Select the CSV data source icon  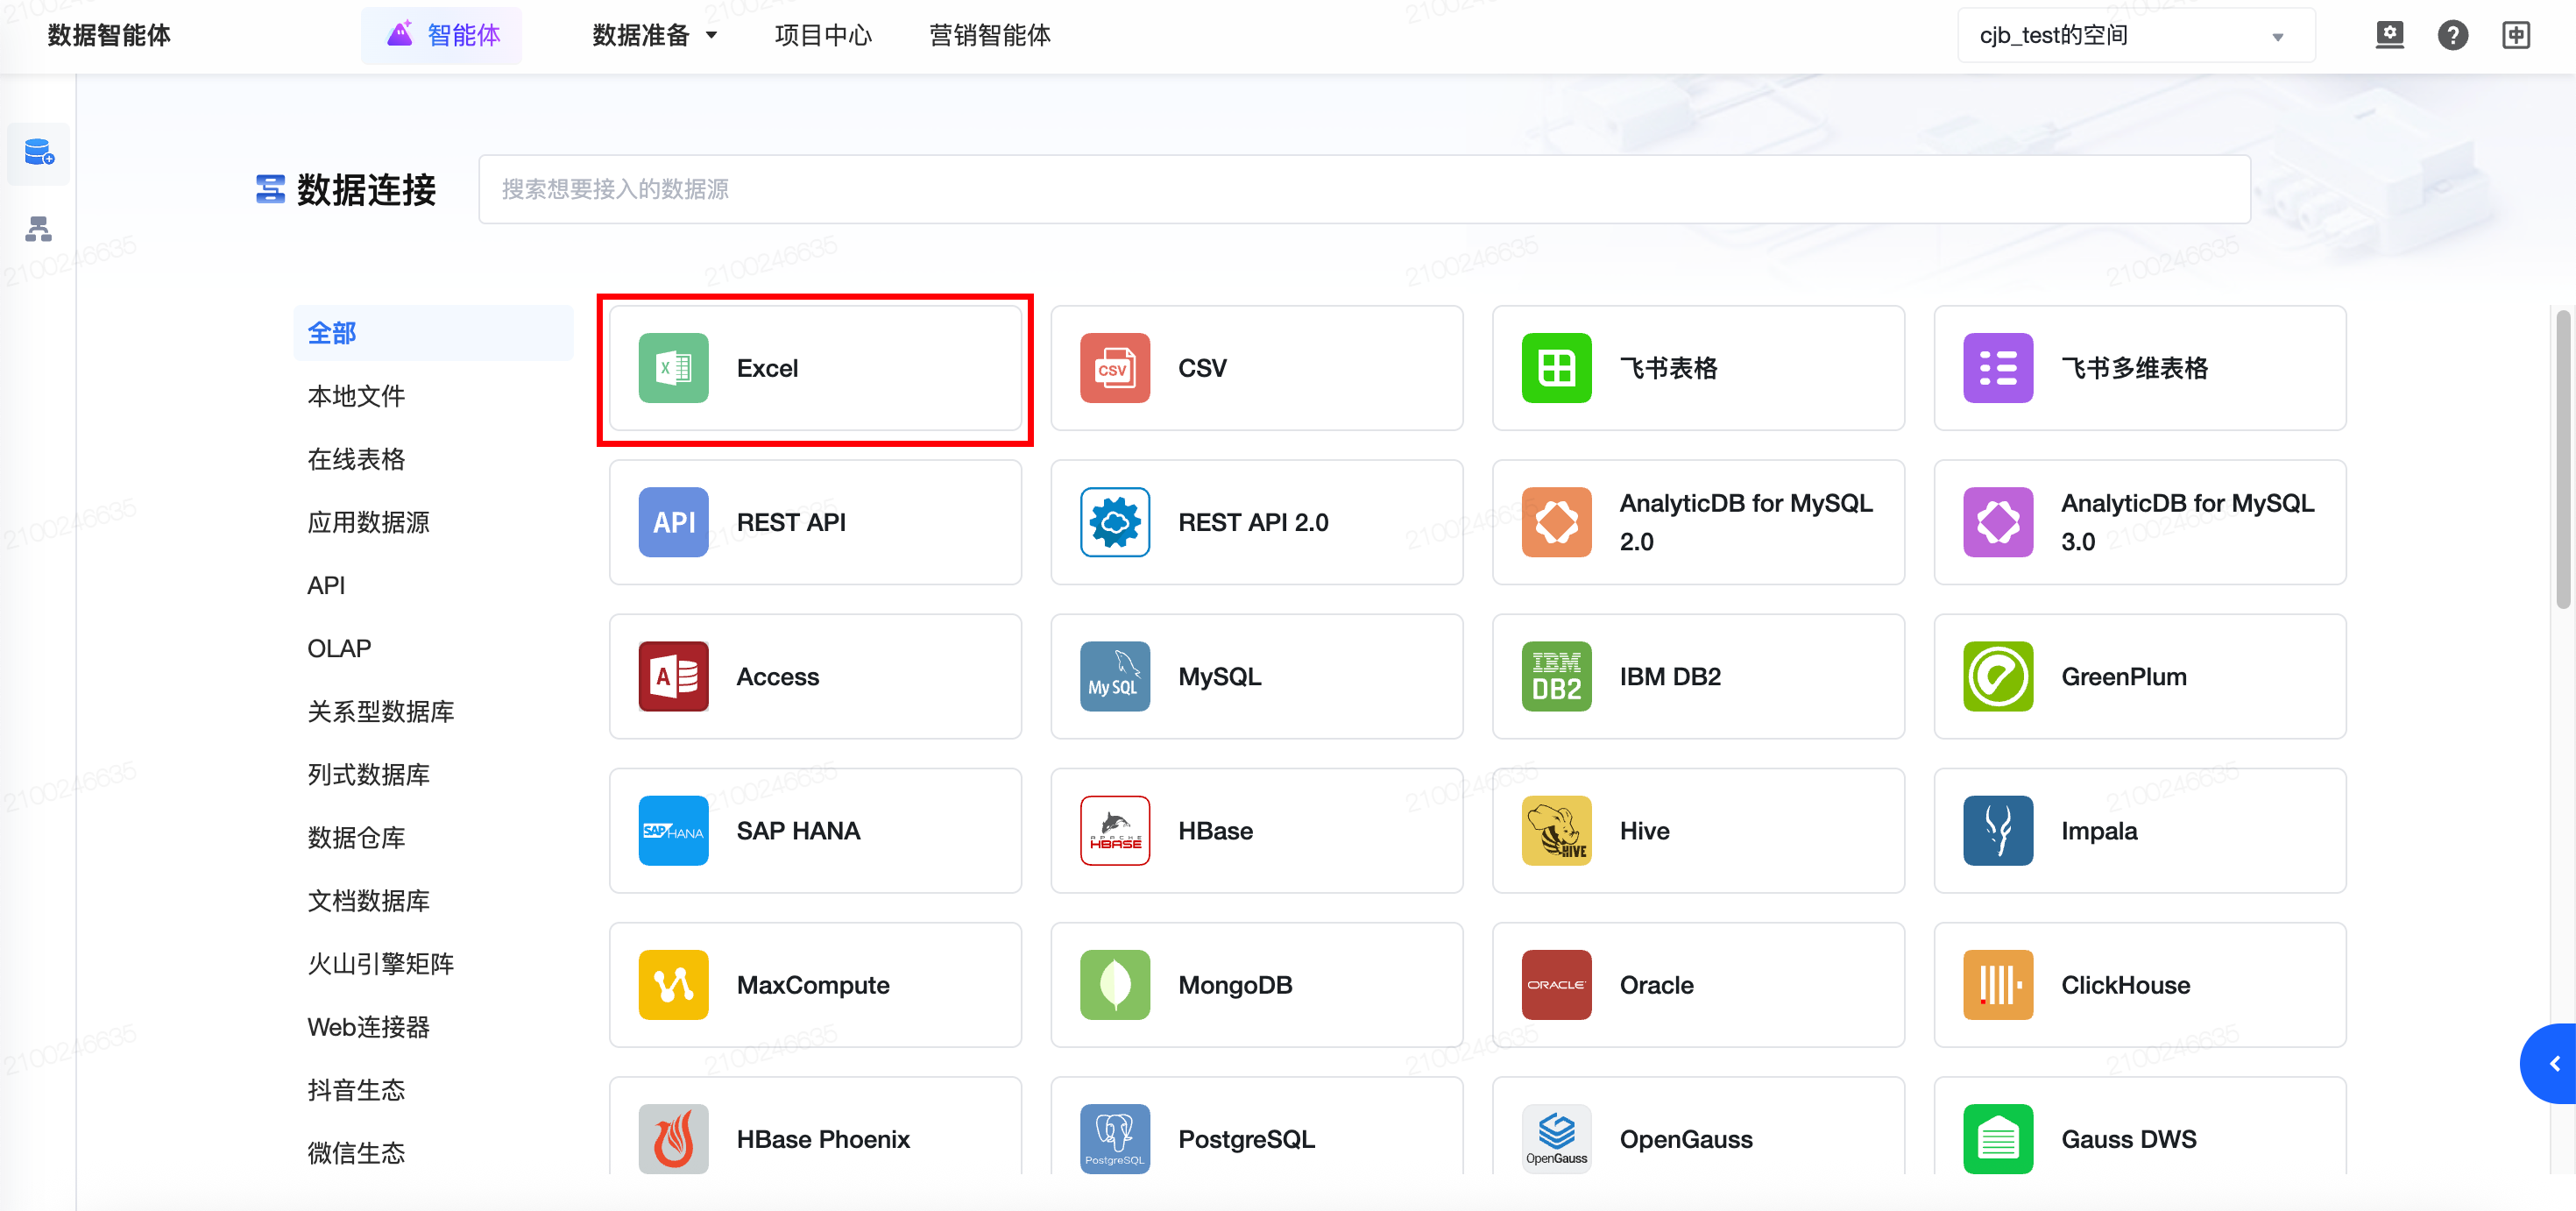[1115, 368]
